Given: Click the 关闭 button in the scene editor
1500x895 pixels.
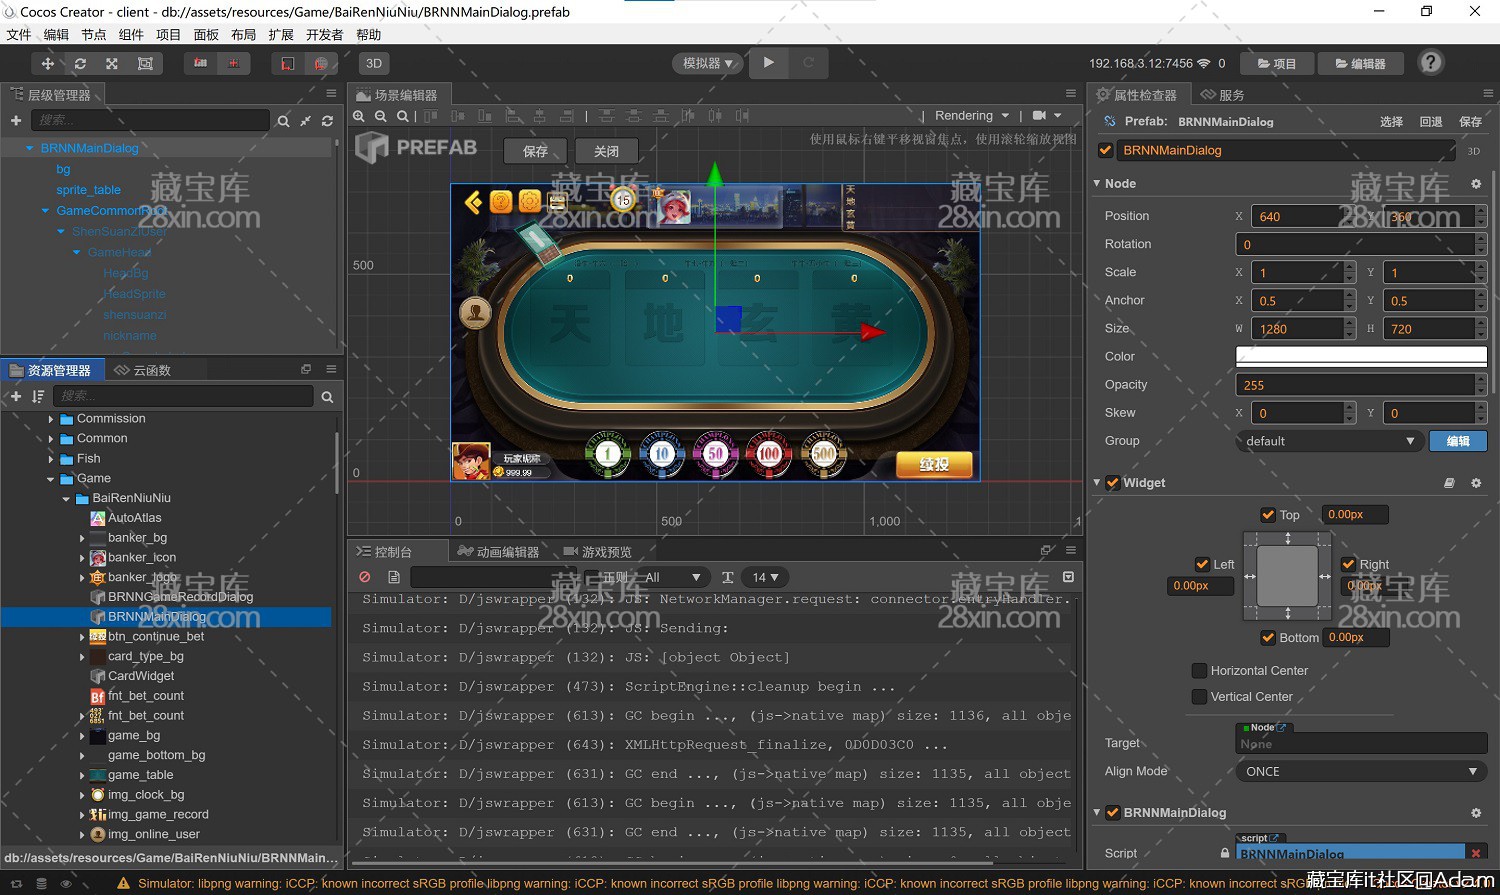Looking at the screenshot, I should [606, 151].
